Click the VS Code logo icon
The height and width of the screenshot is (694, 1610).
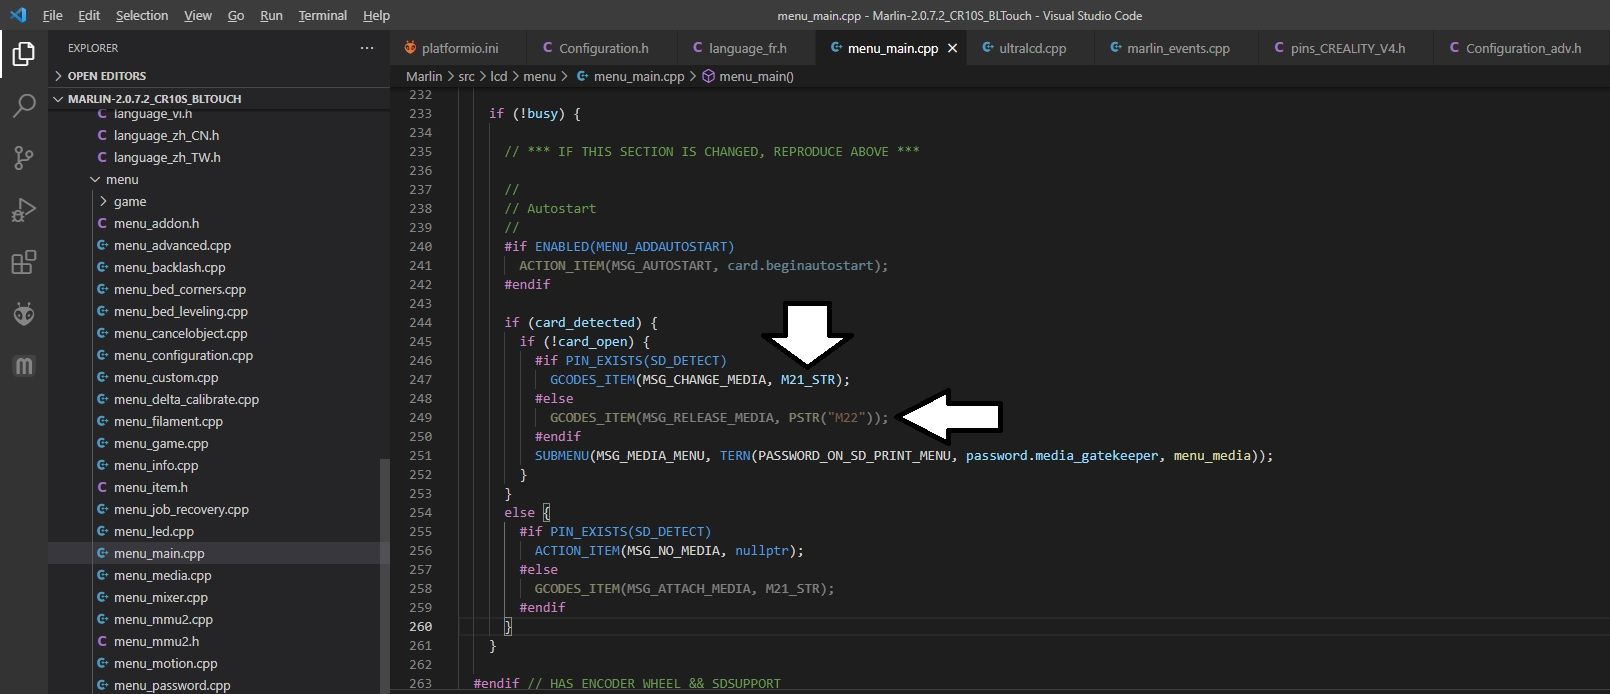[x=18, y=15]
